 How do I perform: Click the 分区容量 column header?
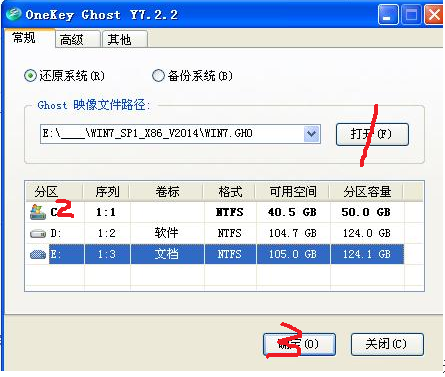click(367, 192)
